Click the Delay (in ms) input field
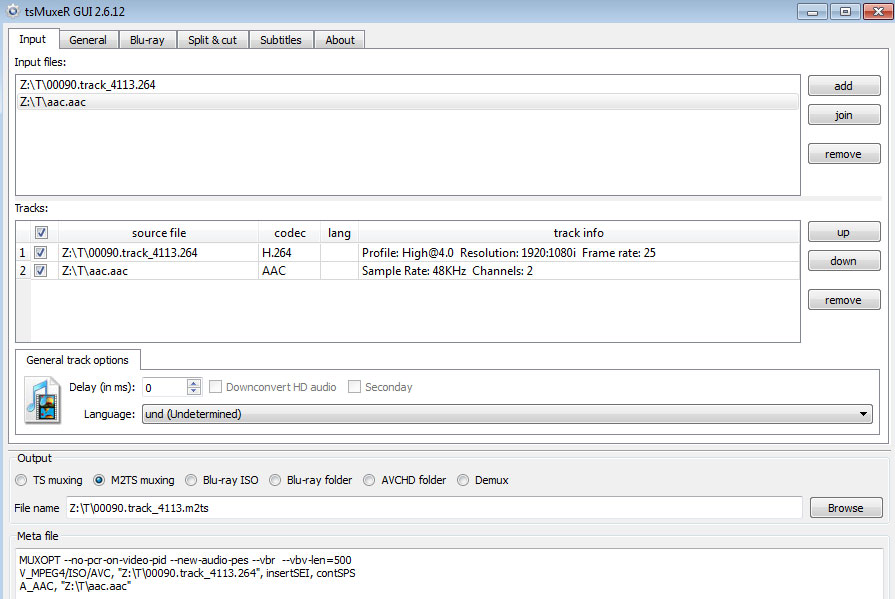Viewport: 895px width, 599px height. pyautogui.click(x=164, y=387)
